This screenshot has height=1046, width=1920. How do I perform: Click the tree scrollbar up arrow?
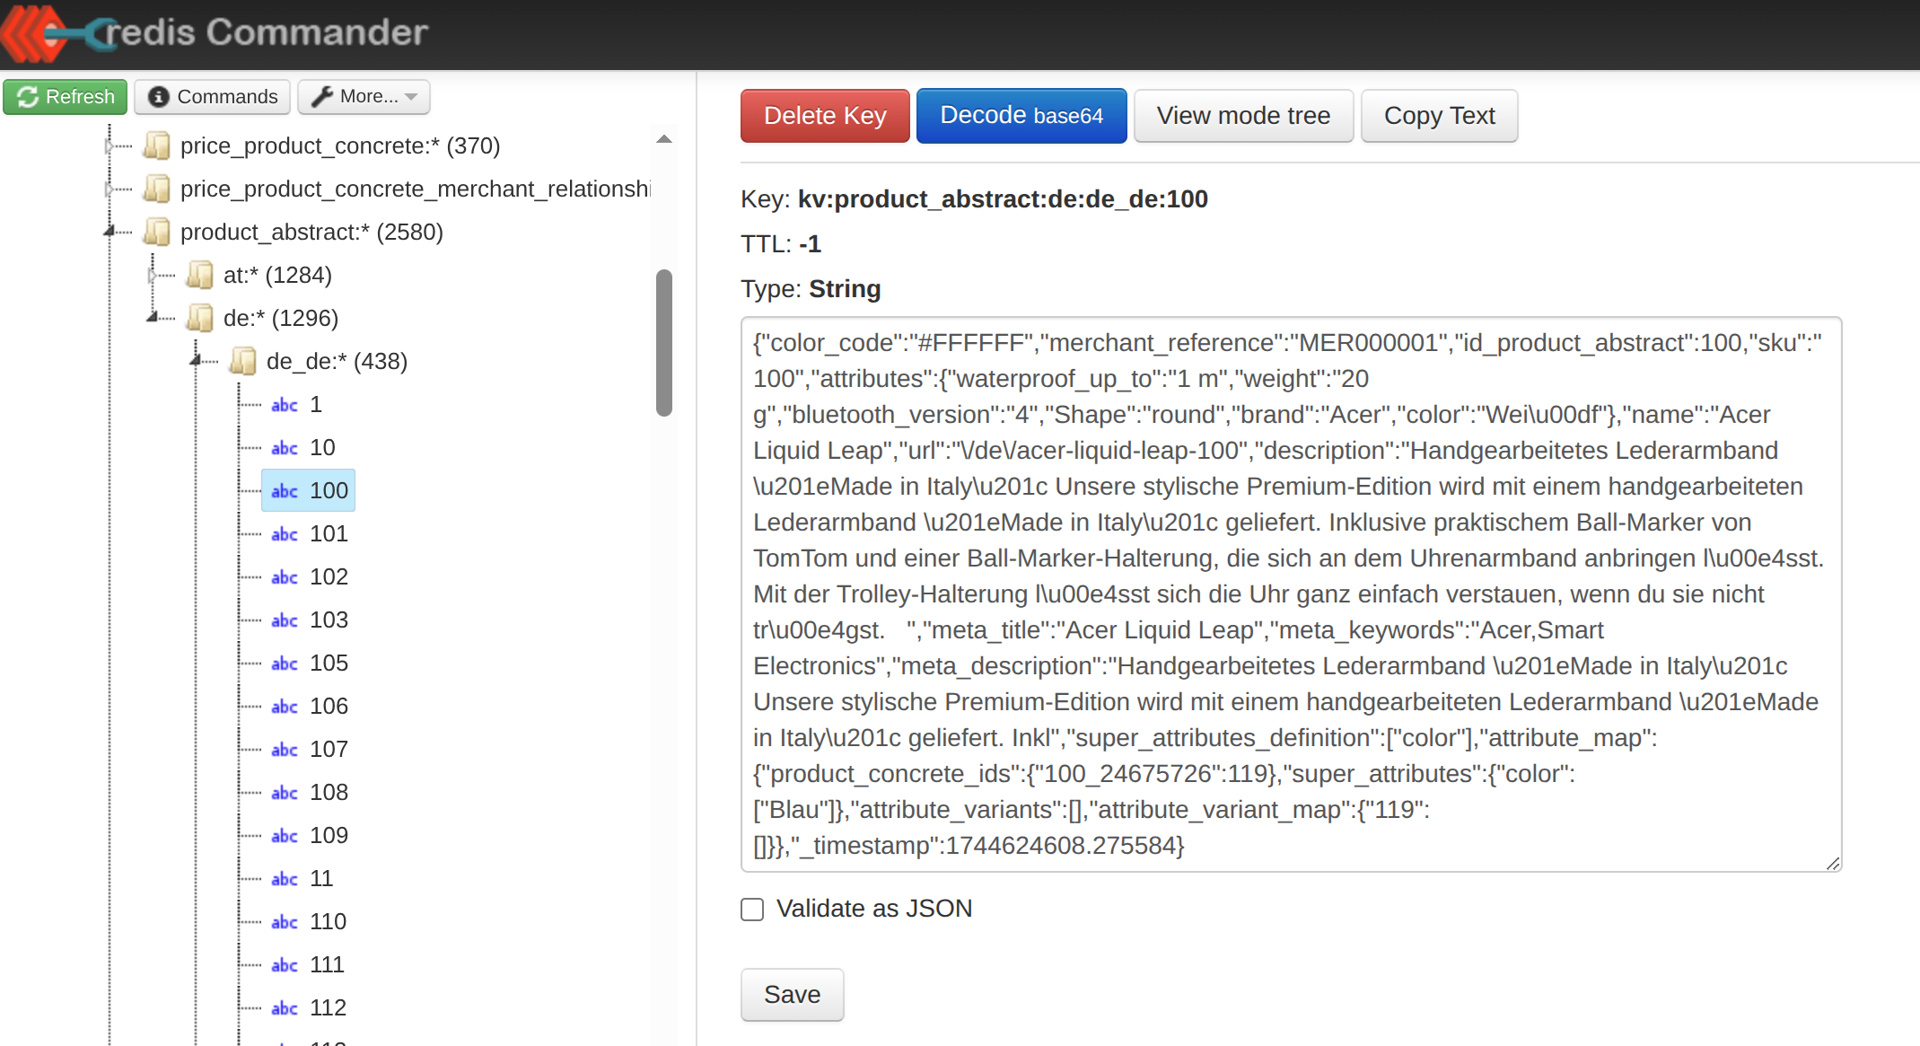[x=664, y=140]
